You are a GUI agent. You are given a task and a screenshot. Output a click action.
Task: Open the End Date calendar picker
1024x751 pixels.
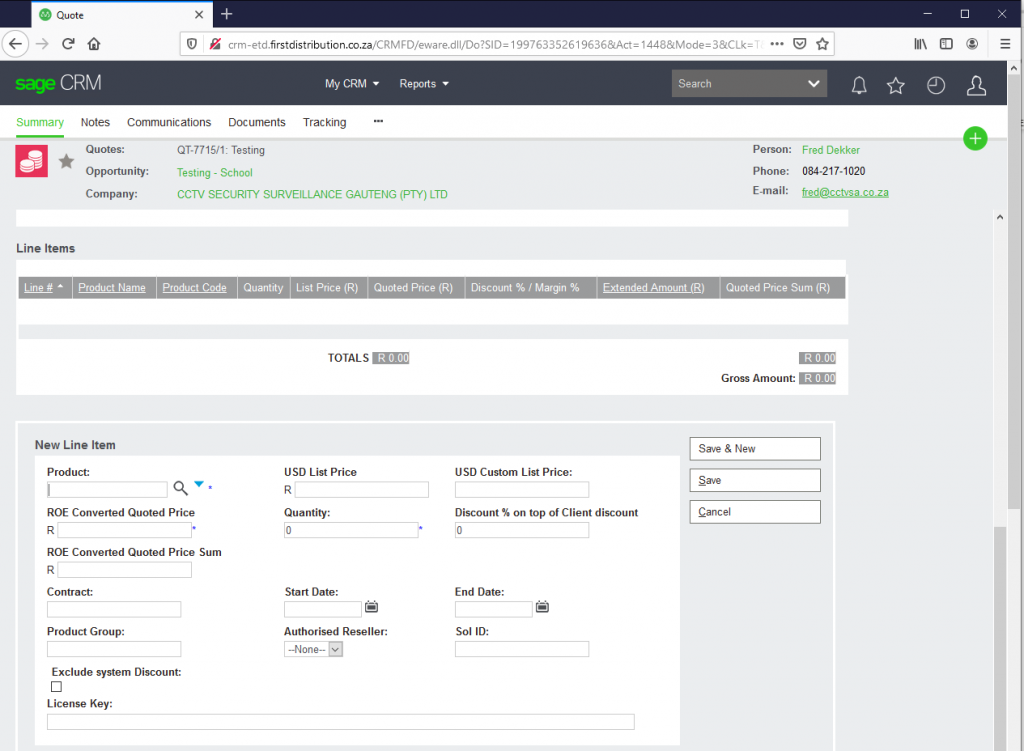coord(542,607)
